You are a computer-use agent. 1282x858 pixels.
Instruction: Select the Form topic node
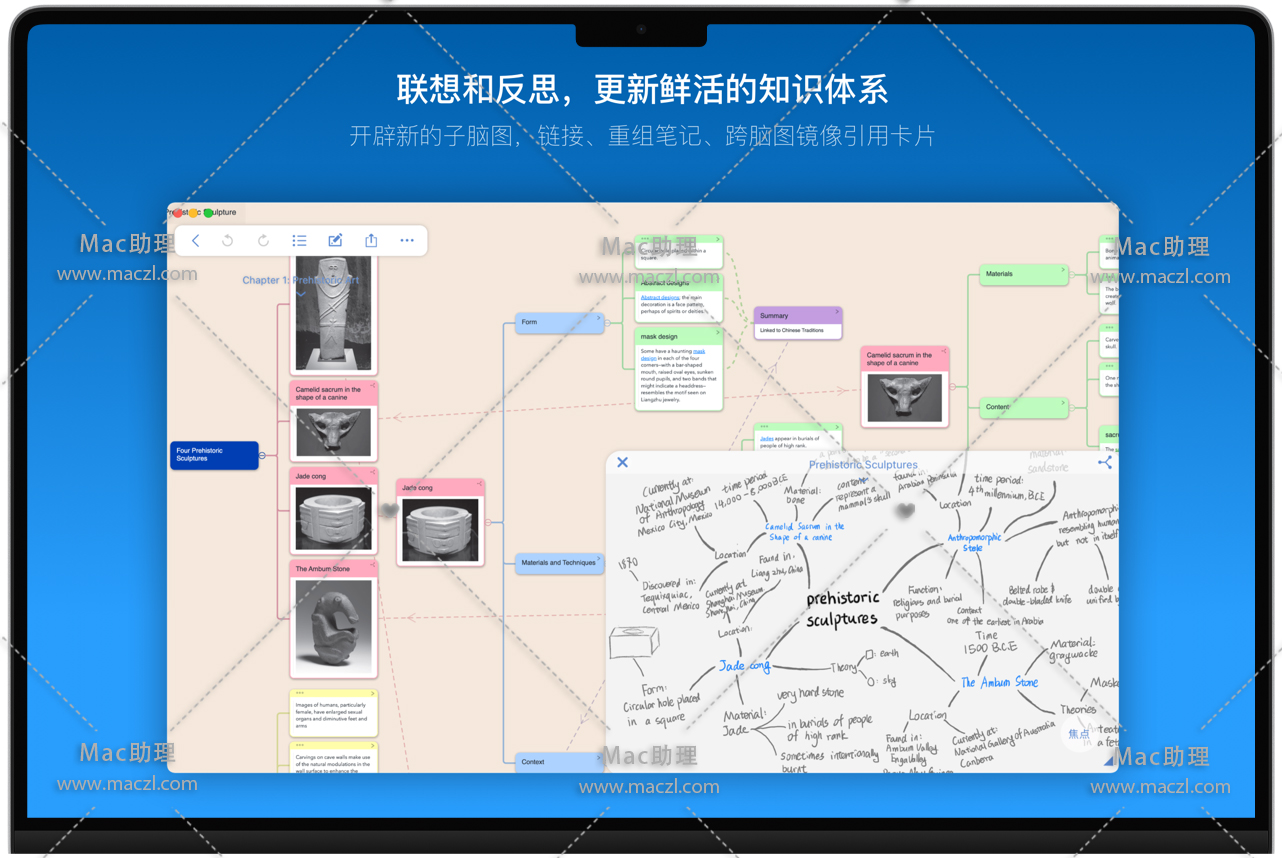click(560, 322)
